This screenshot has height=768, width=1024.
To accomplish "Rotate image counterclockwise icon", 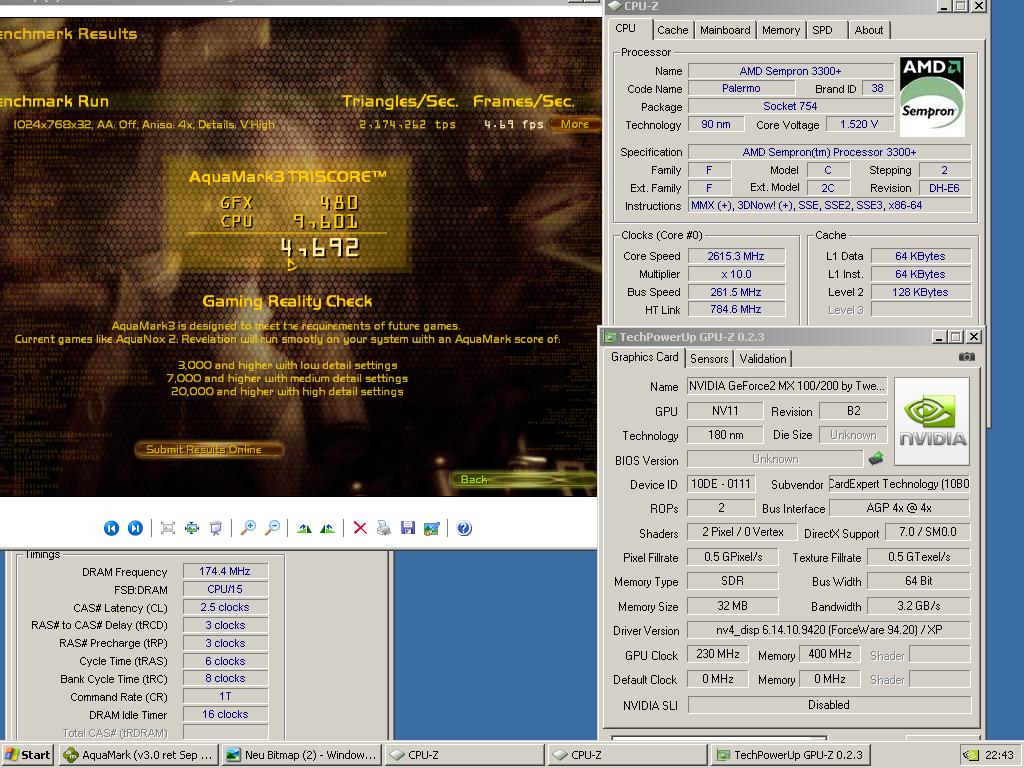I will [328, 528].
